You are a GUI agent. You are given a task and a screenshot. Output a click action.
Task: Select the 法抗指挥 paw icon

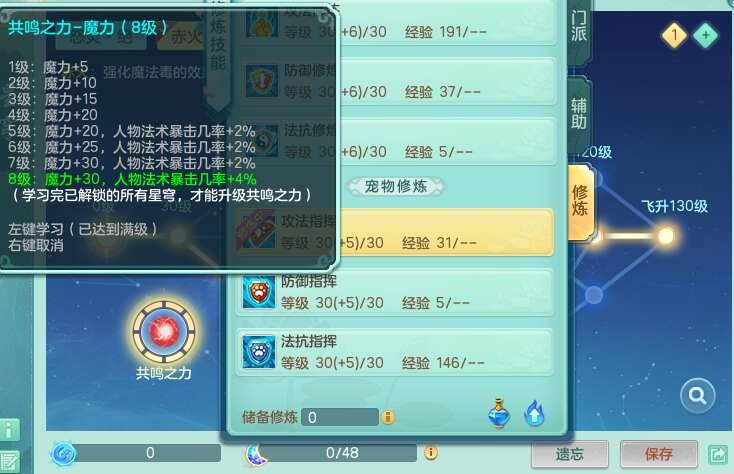259,352
